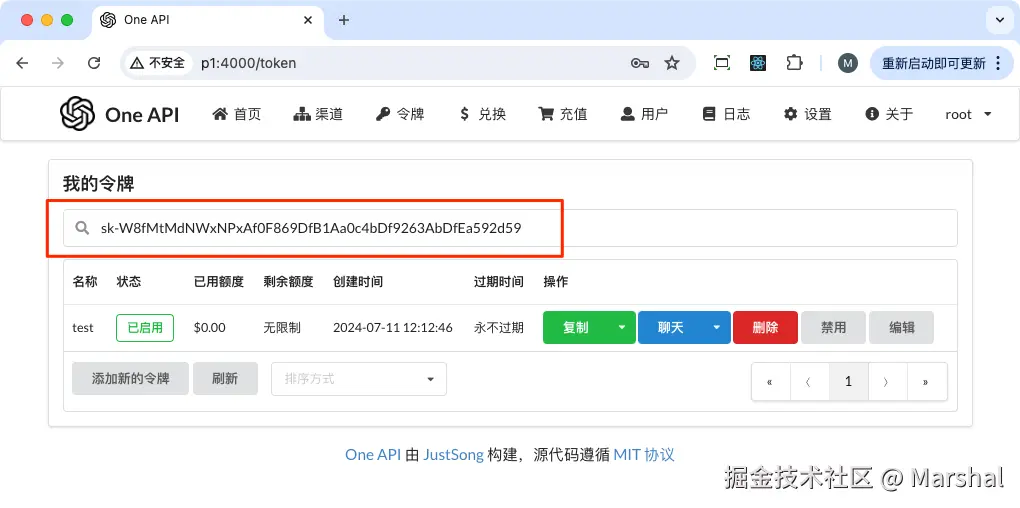This screenshot has width=1020, height=508.
Task: Reload the page with refresh icon
Action: tap(94, 63)
